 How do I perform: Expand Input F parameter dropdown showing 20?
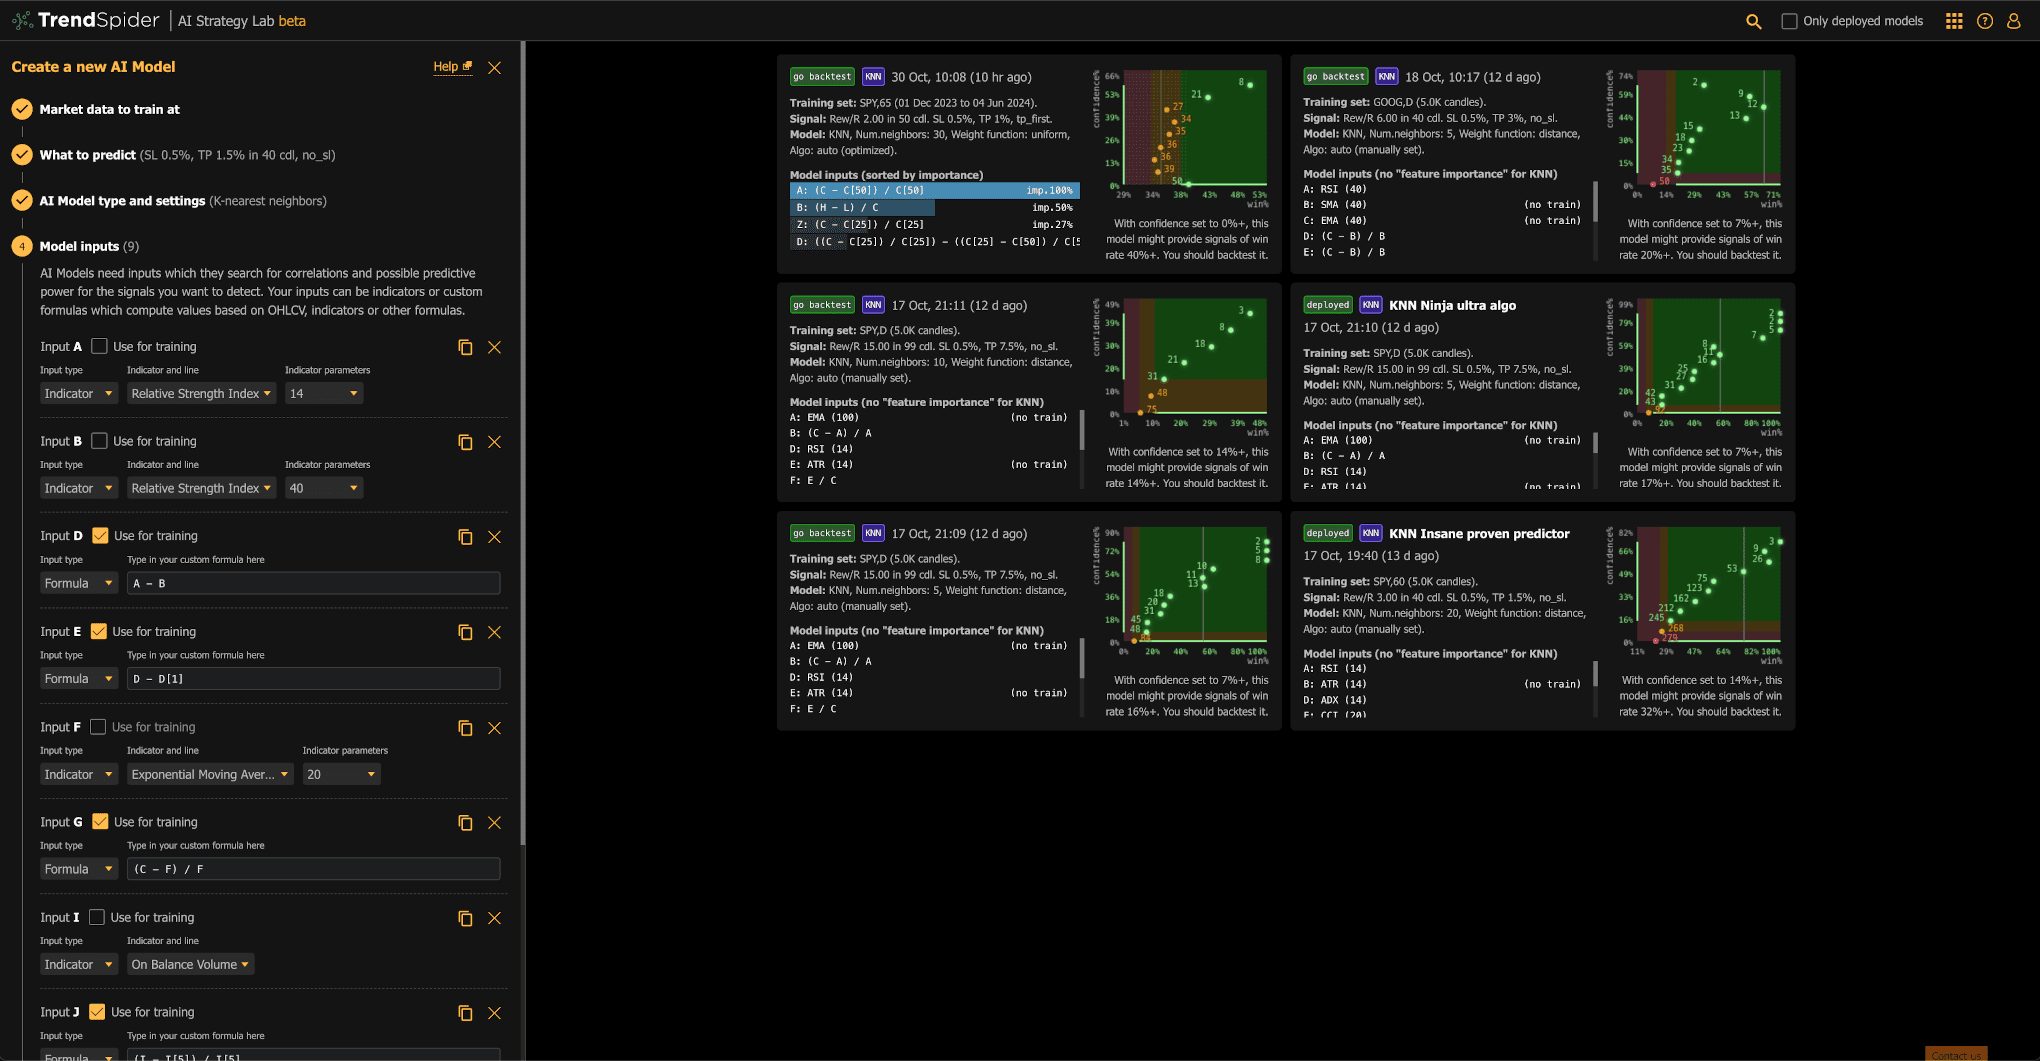341,775
